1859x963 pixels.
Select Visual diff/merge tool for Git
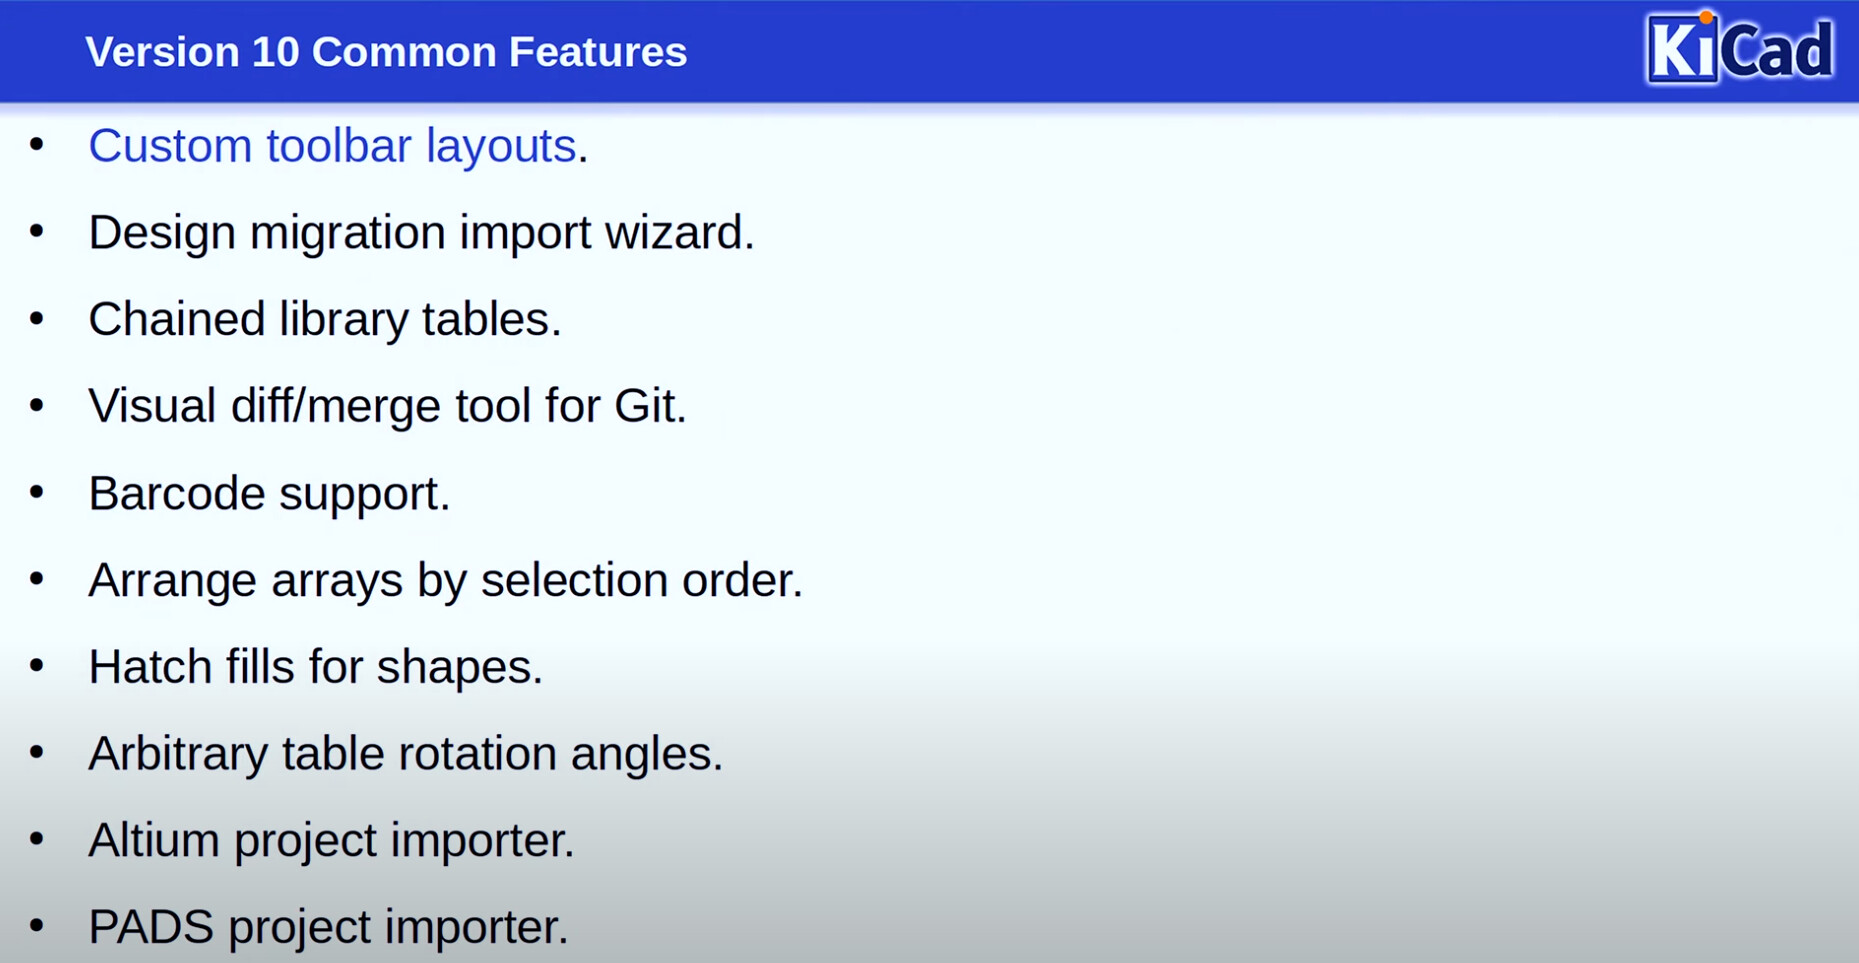pyautogui.click(x=388, y=406)
